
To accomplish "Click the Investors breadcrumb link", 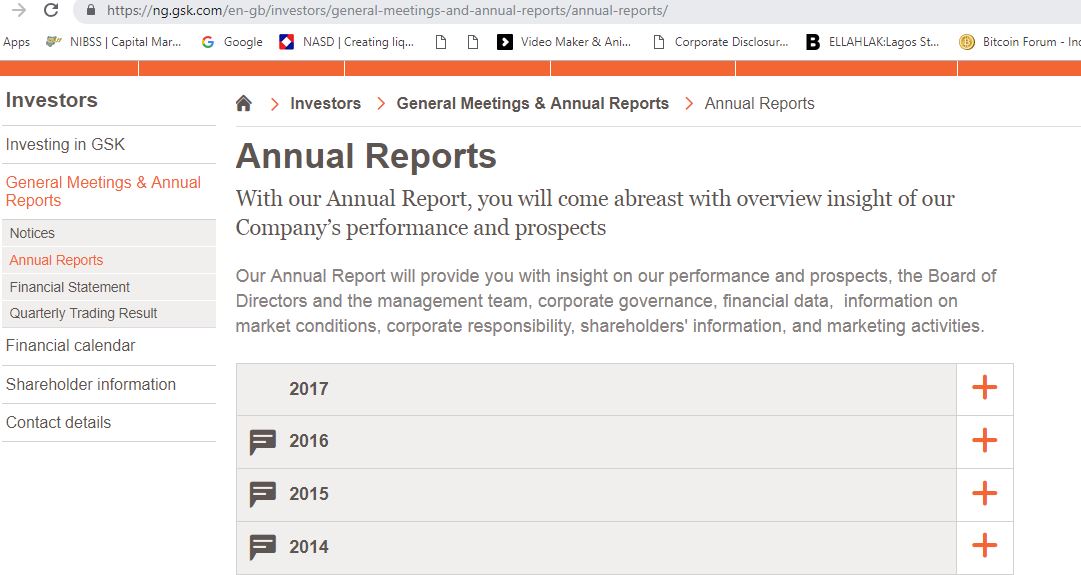I will (325, 104).
